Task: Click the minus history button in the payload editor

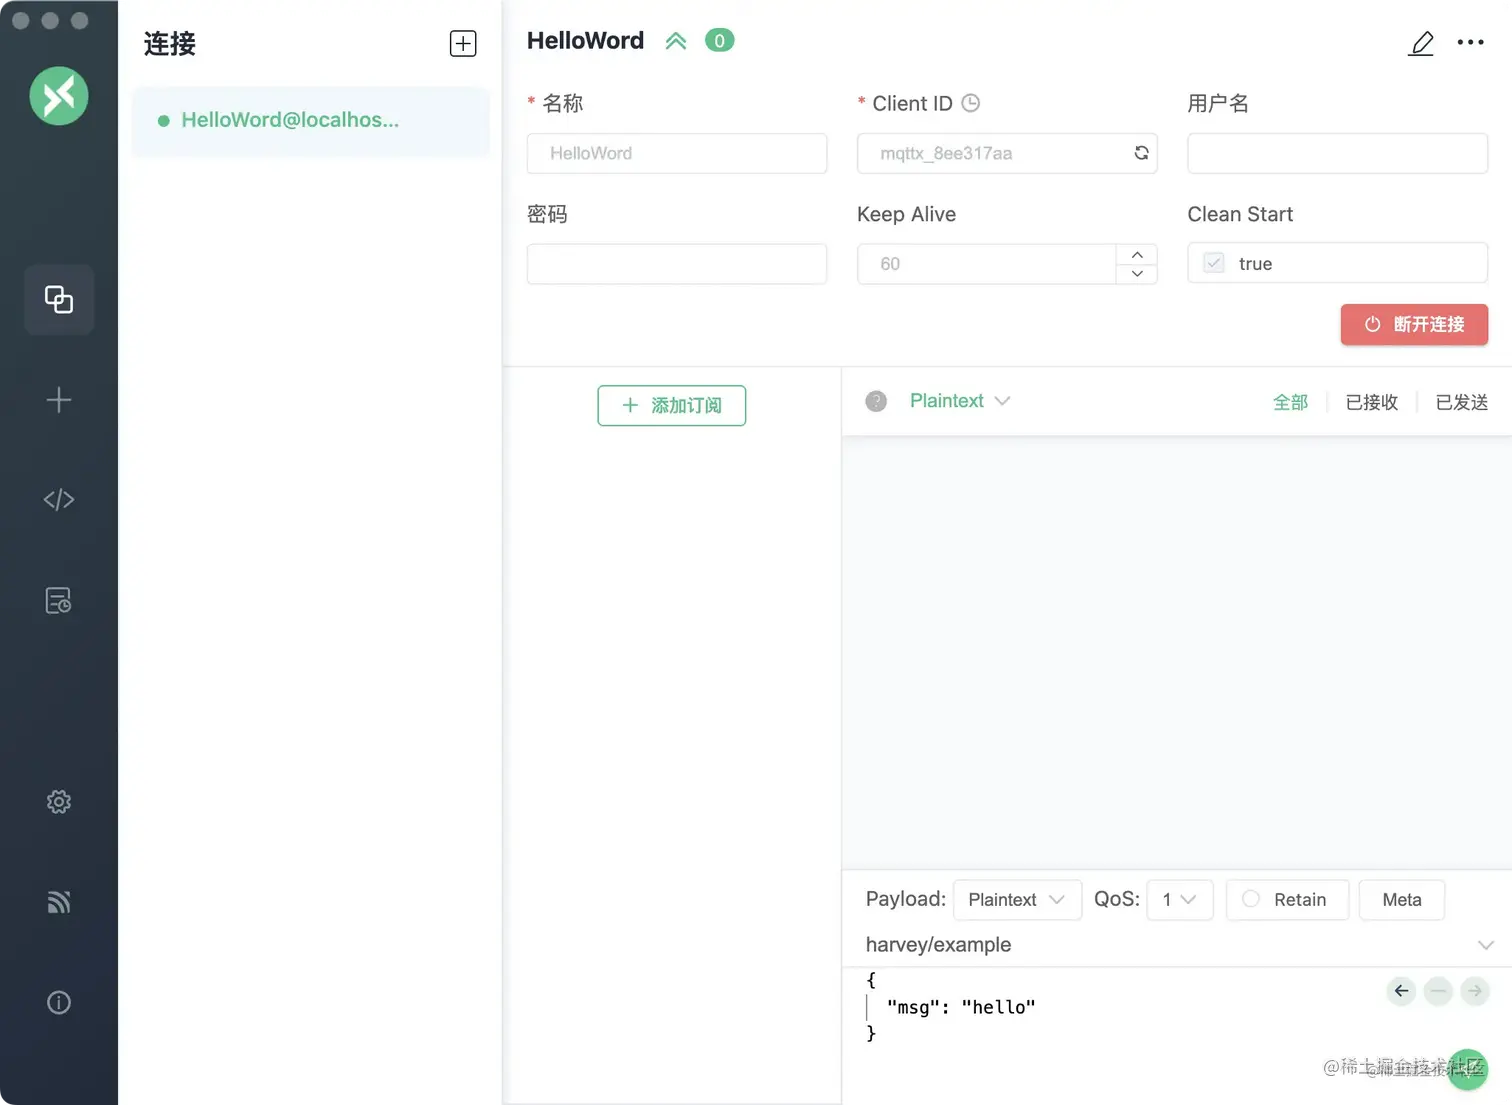Action: click(x=1438, y=991)
